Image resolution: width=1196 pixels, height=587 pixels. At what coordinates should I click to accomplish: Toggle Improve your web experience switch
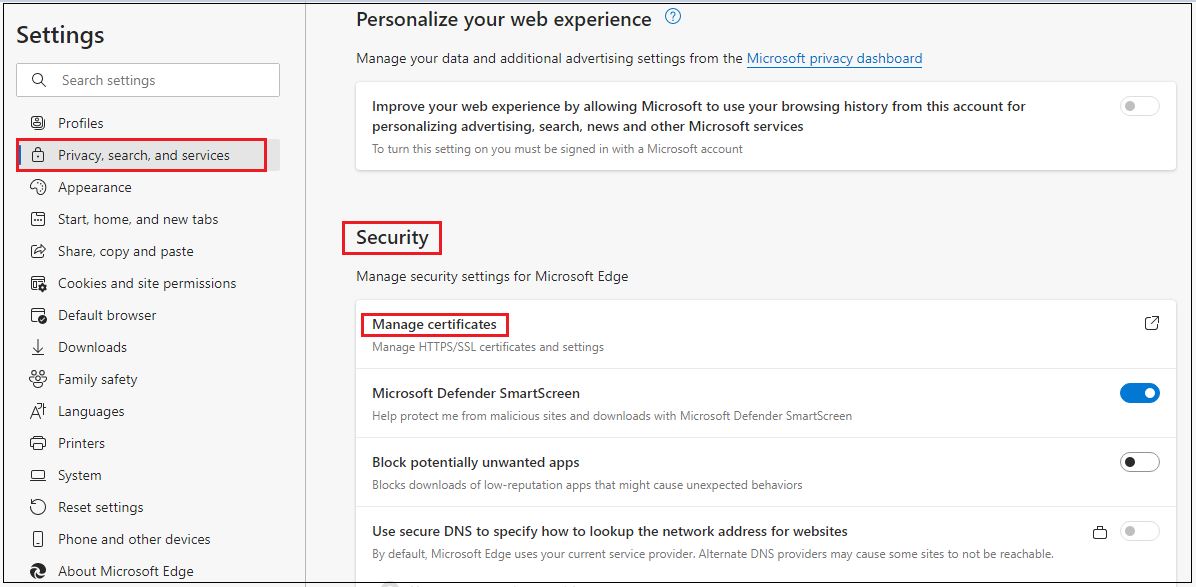pyautogui.click(x=1139, y=106)
